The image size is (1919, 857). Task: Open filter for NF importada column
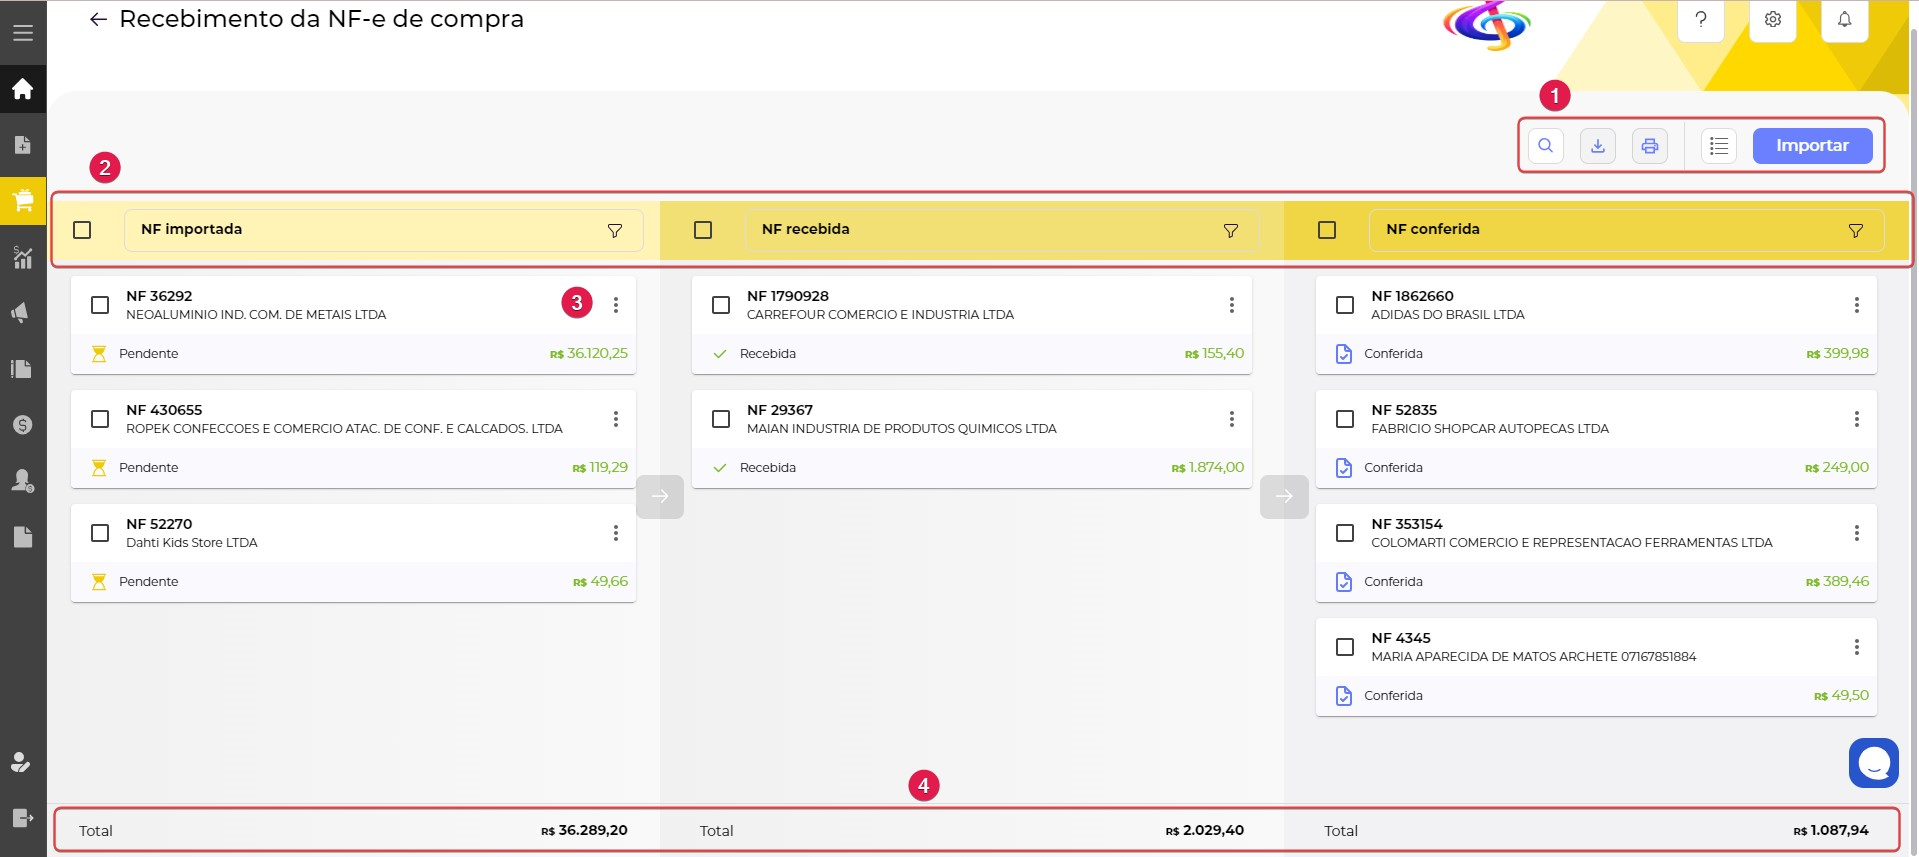[615, 230]
